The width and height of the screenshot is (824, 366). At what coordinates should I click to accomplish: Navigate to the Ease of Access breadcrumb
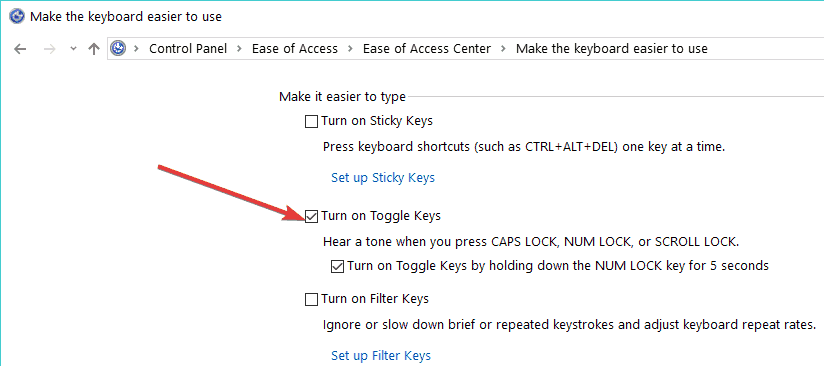pos(295,49)
